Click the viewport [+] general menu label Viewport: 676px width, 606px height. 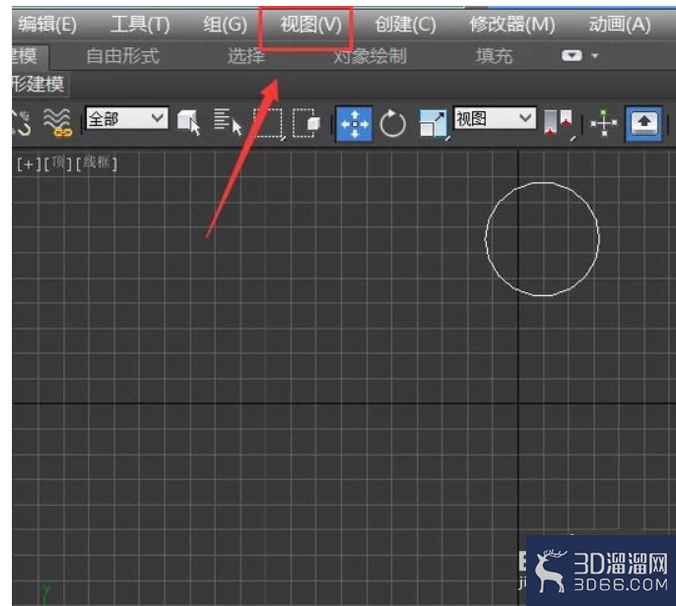[x=28, y=164]
